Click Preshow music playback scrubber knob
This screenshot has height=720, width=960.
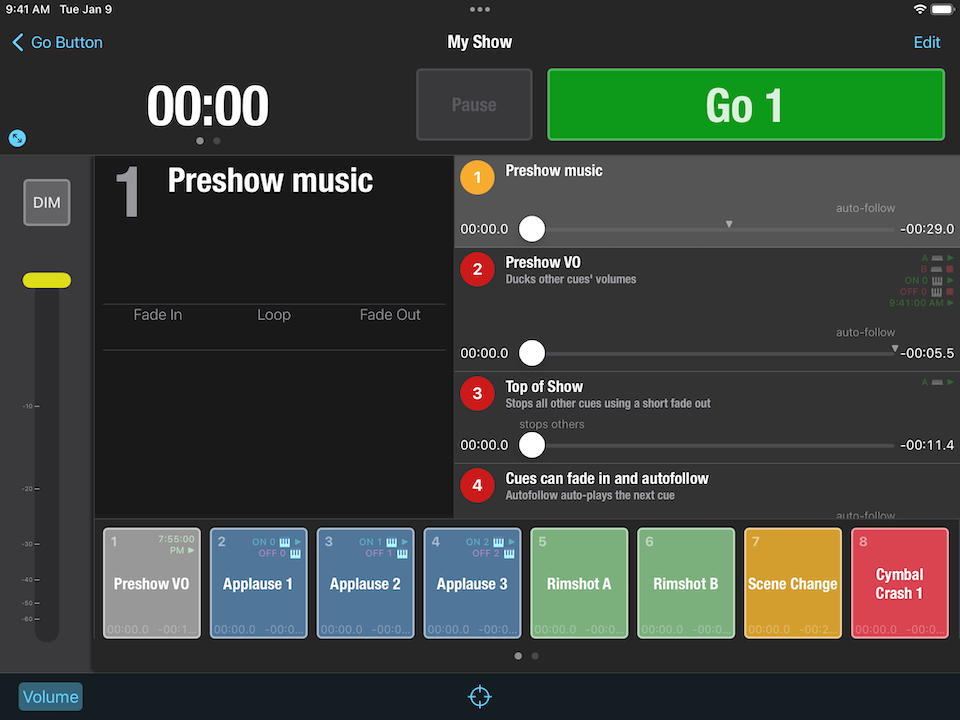(x=532, y=229)
